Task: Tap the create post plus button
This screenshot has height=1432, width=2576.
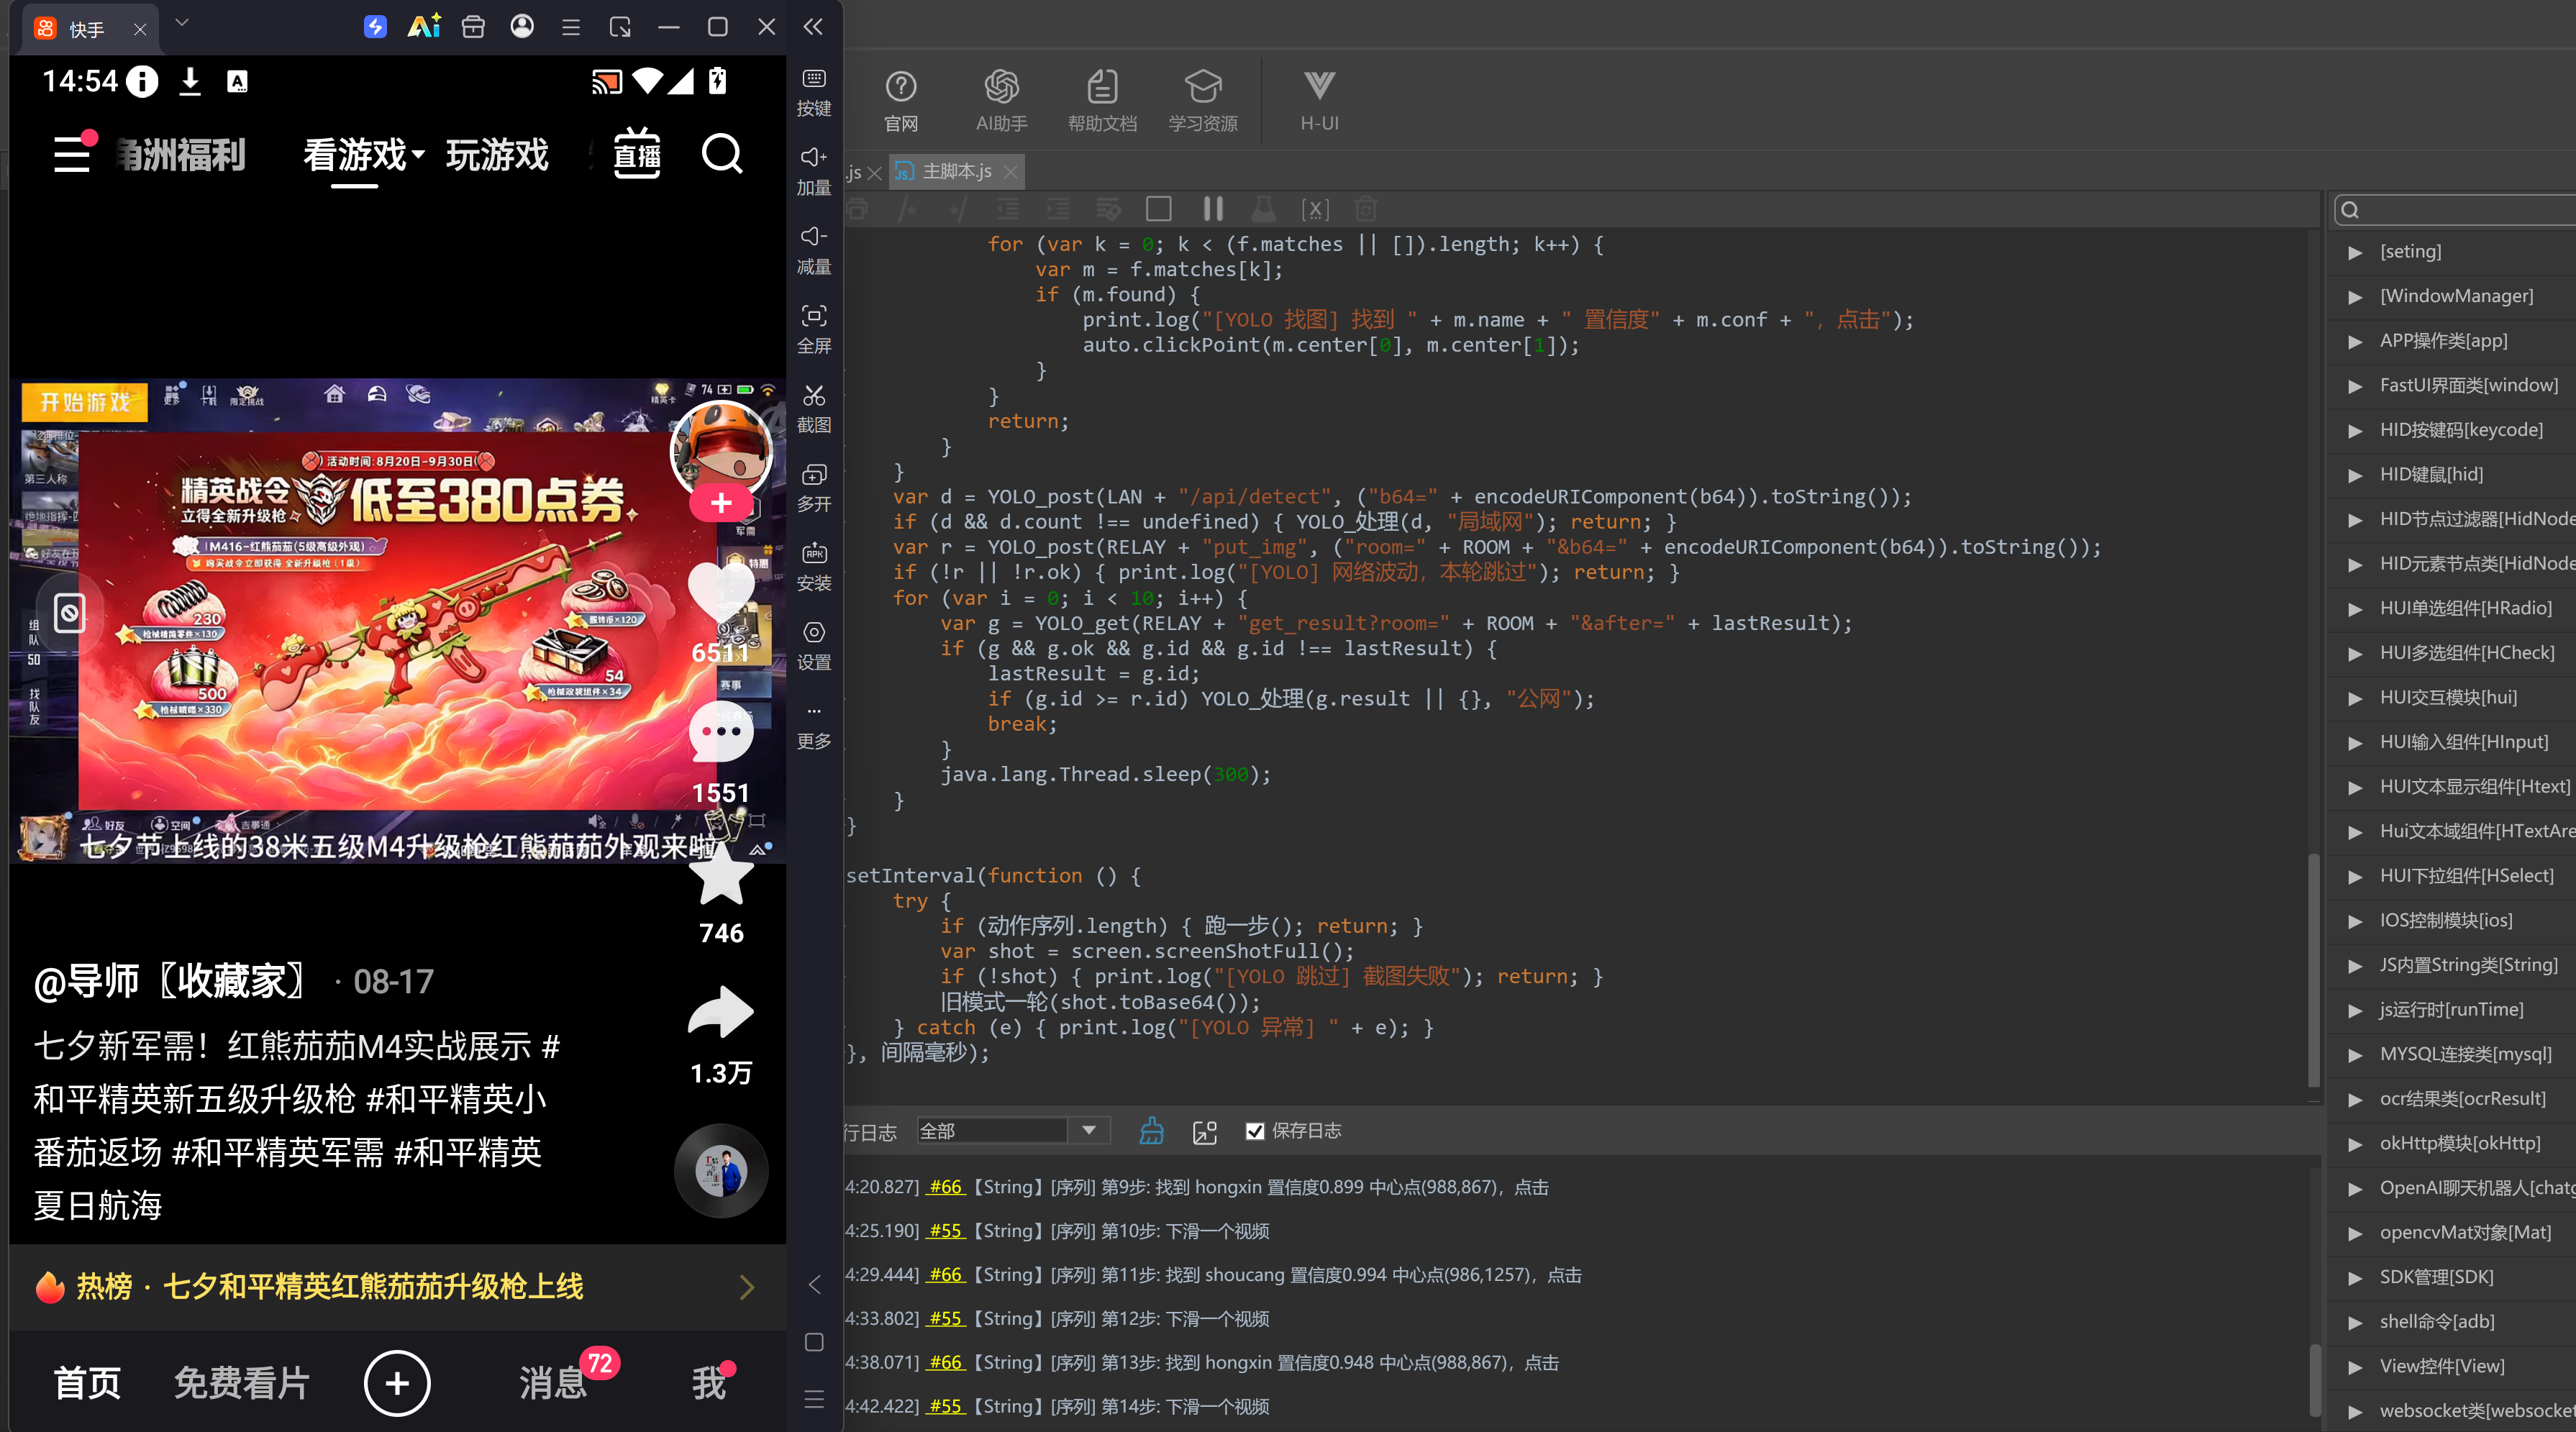Action: click(x=397, y=1383)
